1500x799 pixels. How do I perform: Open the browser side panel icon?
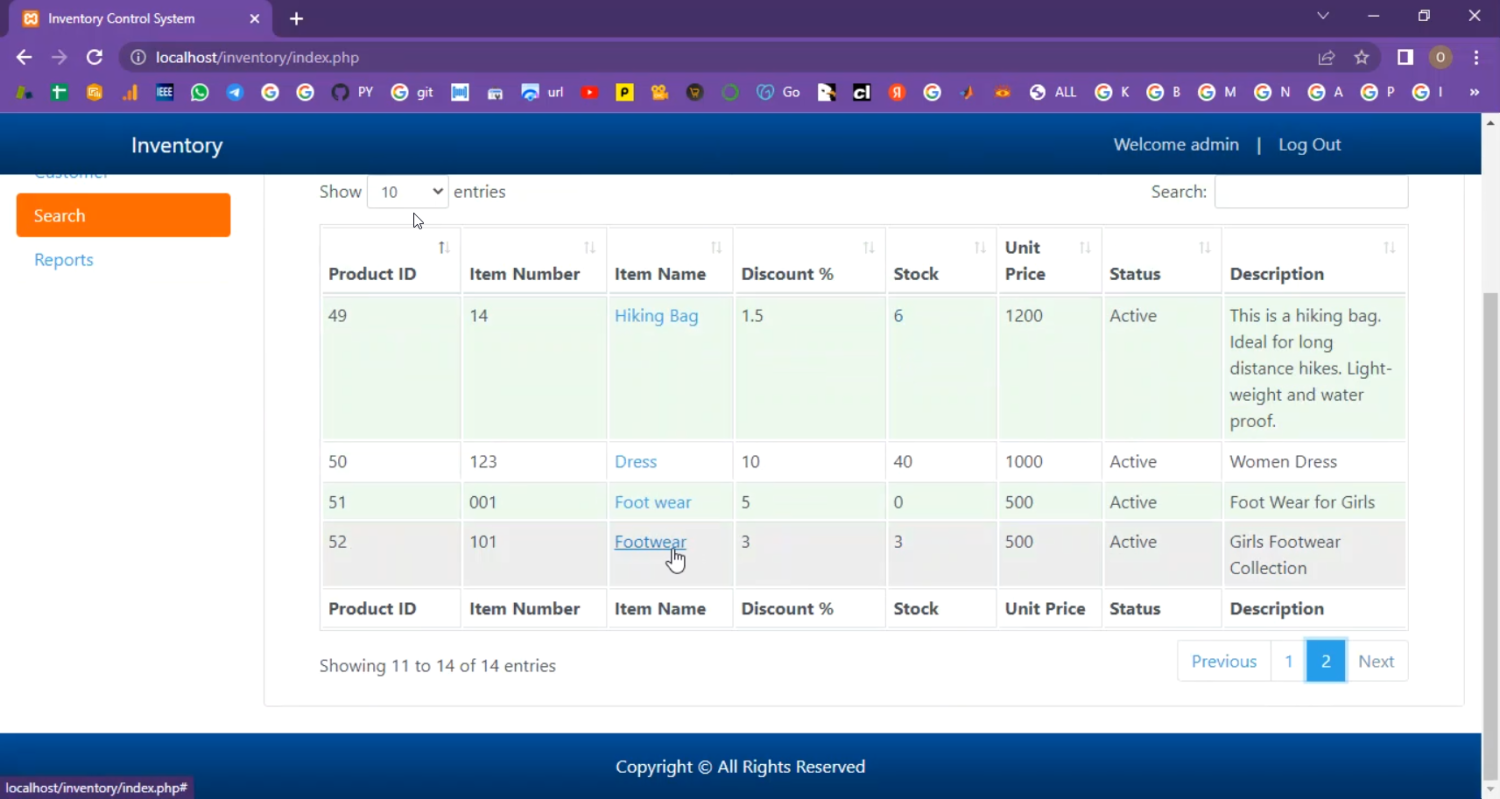tap(1405, 57)
